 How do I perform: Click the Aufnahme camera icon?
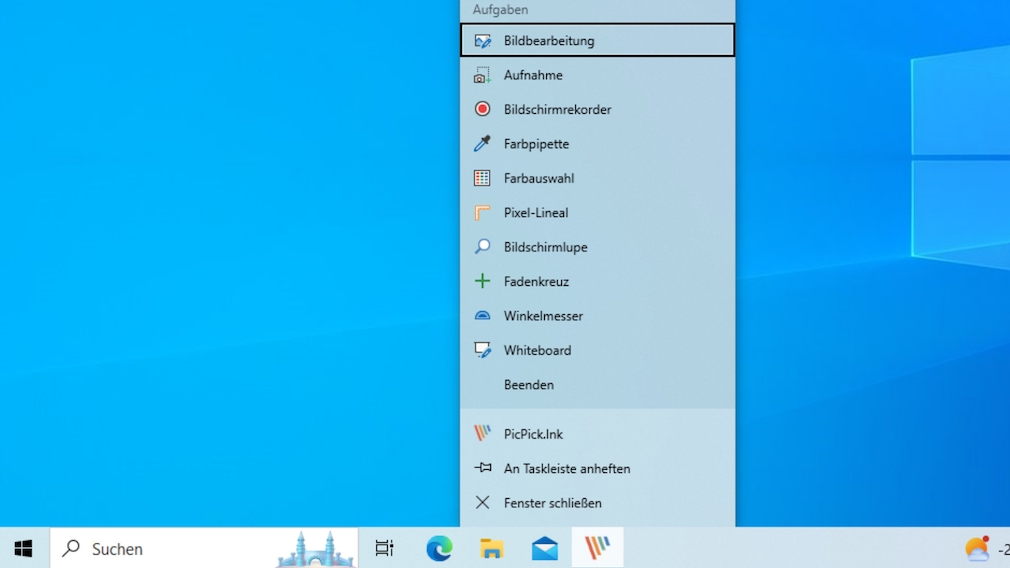[x=482, y=75]
